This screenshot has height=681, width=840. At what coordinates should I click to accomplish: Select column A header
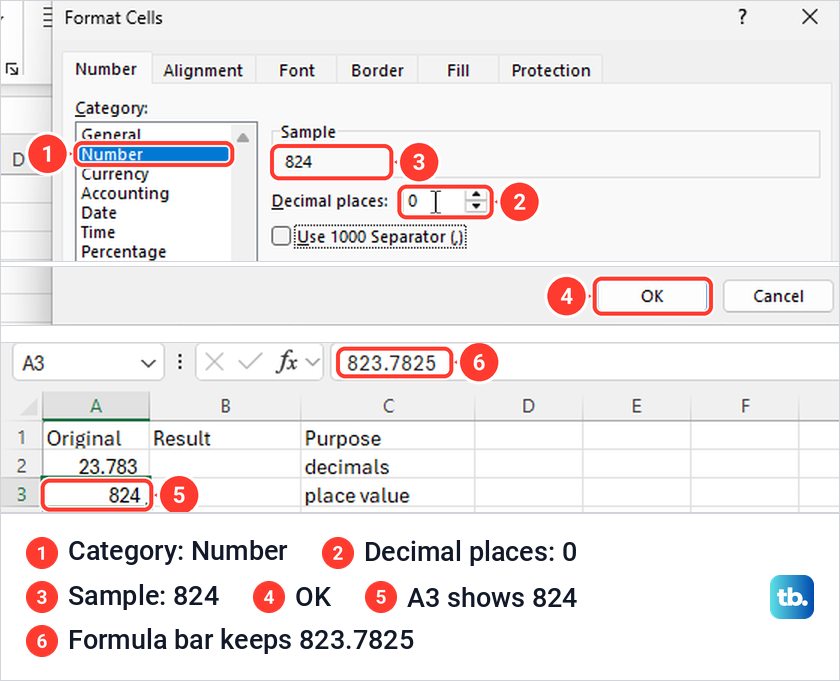(96, 406)
